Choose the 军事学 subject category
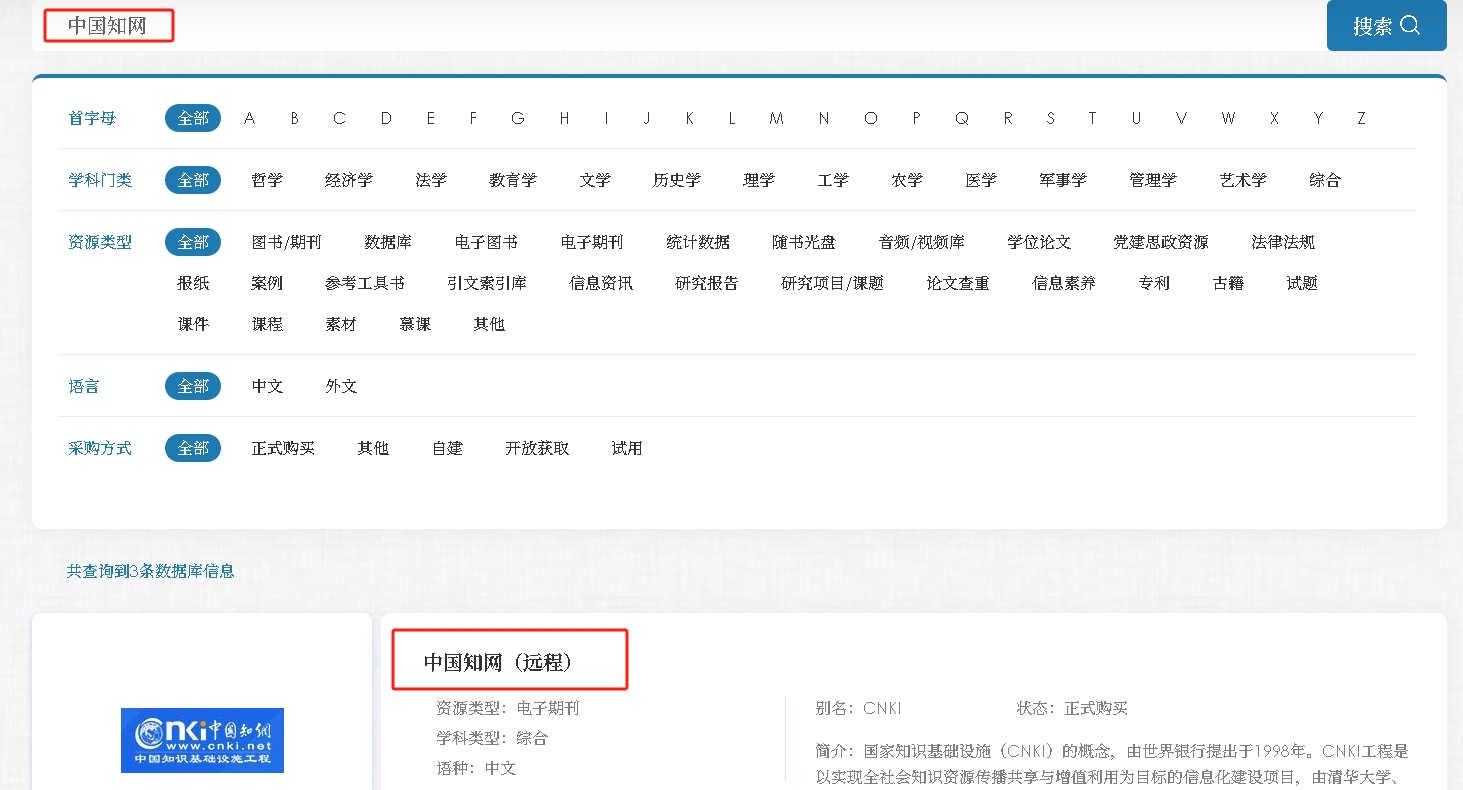 [1063, 180]
